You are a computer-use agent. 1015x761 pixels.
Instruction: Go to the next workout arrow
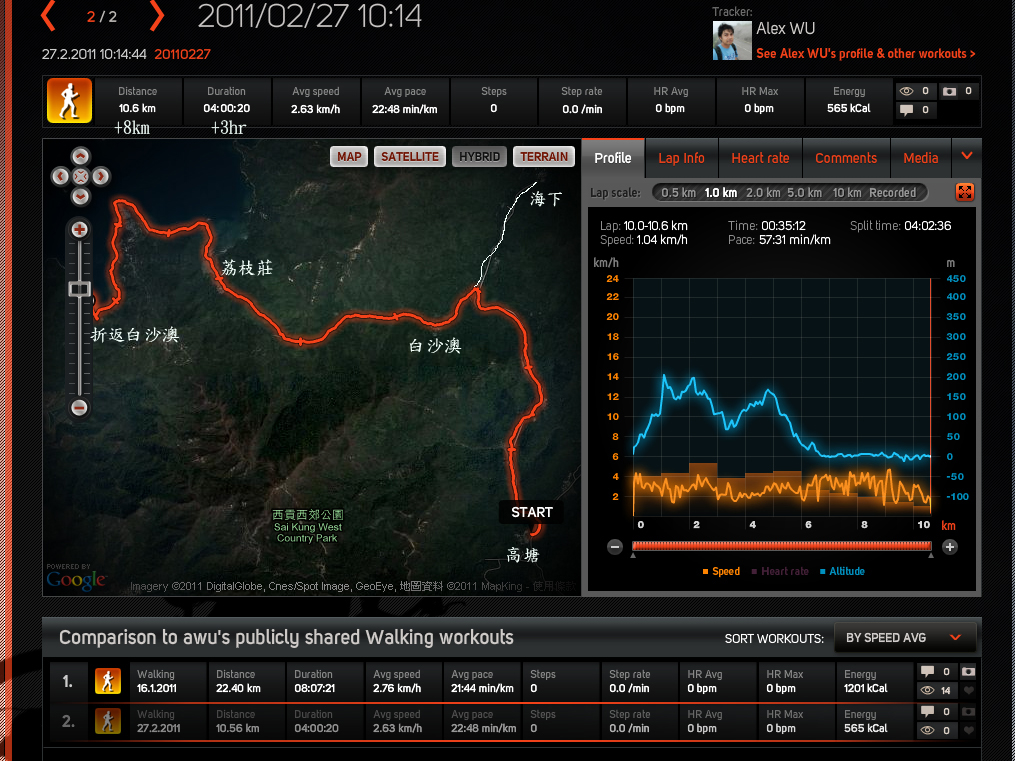(x=156, y=16)
